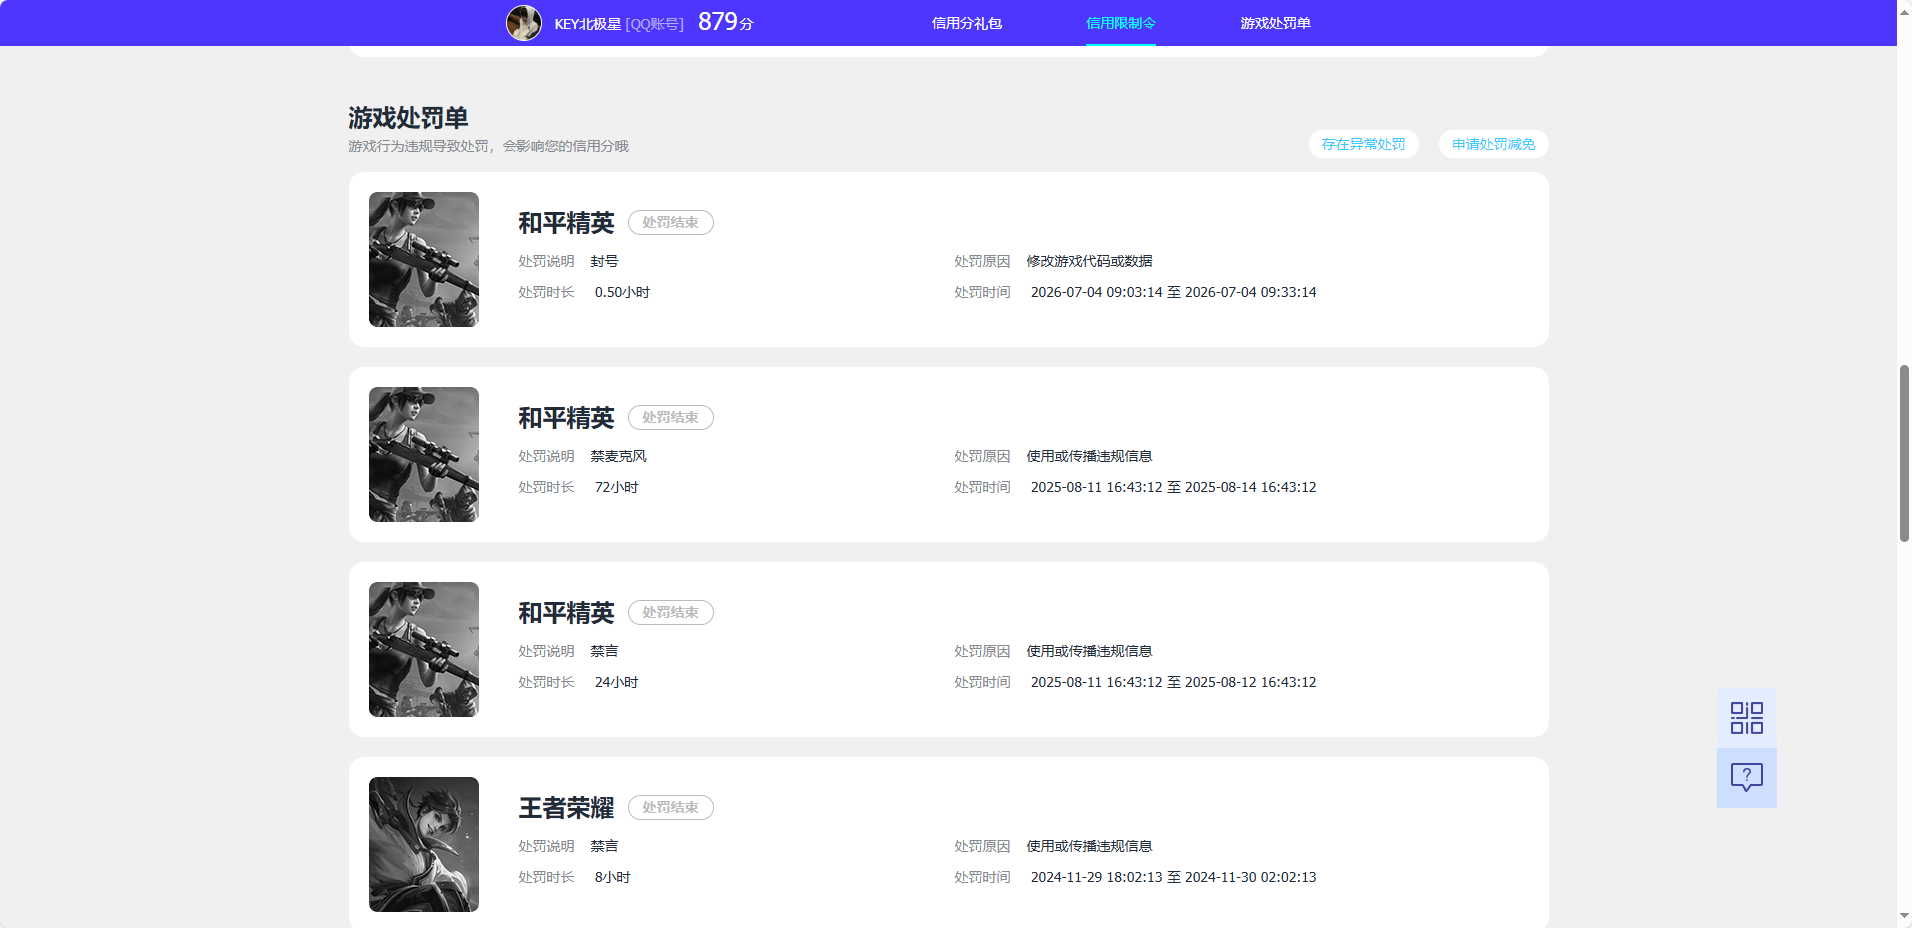Viewport: 1912px width, 928px height.
Task: Switch to the 信用限制令 tab
Action: [1120, 23]
